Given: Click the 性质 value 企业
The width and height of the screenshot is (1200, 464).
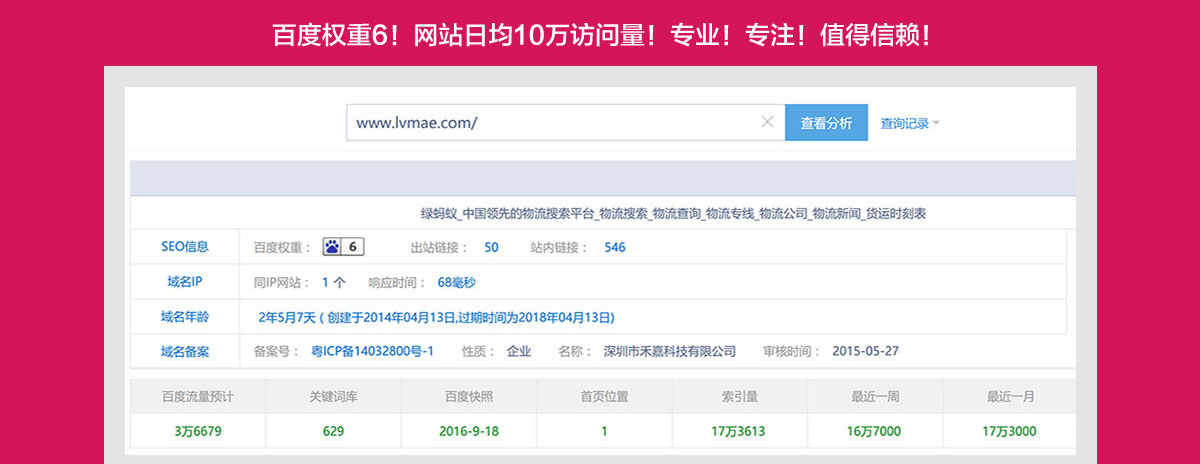Looking at the screenshot, I should coord(519,351).
